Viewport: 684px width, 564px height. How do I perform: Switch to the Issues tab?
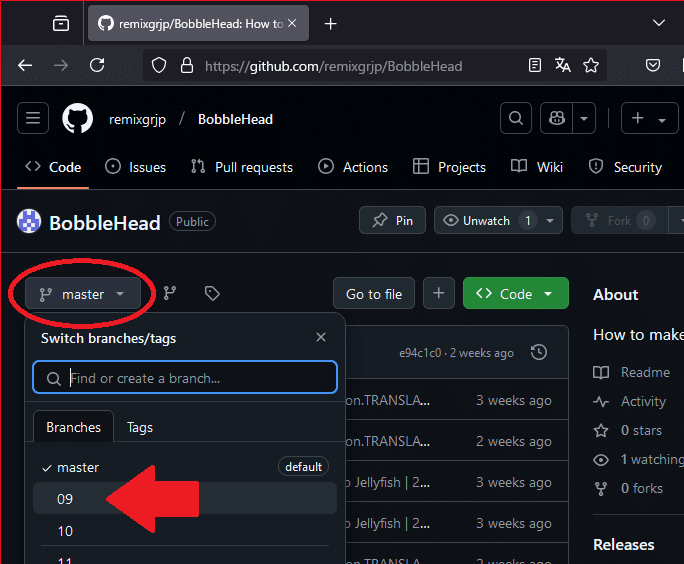pyautogui.click(x=136, y=167)
